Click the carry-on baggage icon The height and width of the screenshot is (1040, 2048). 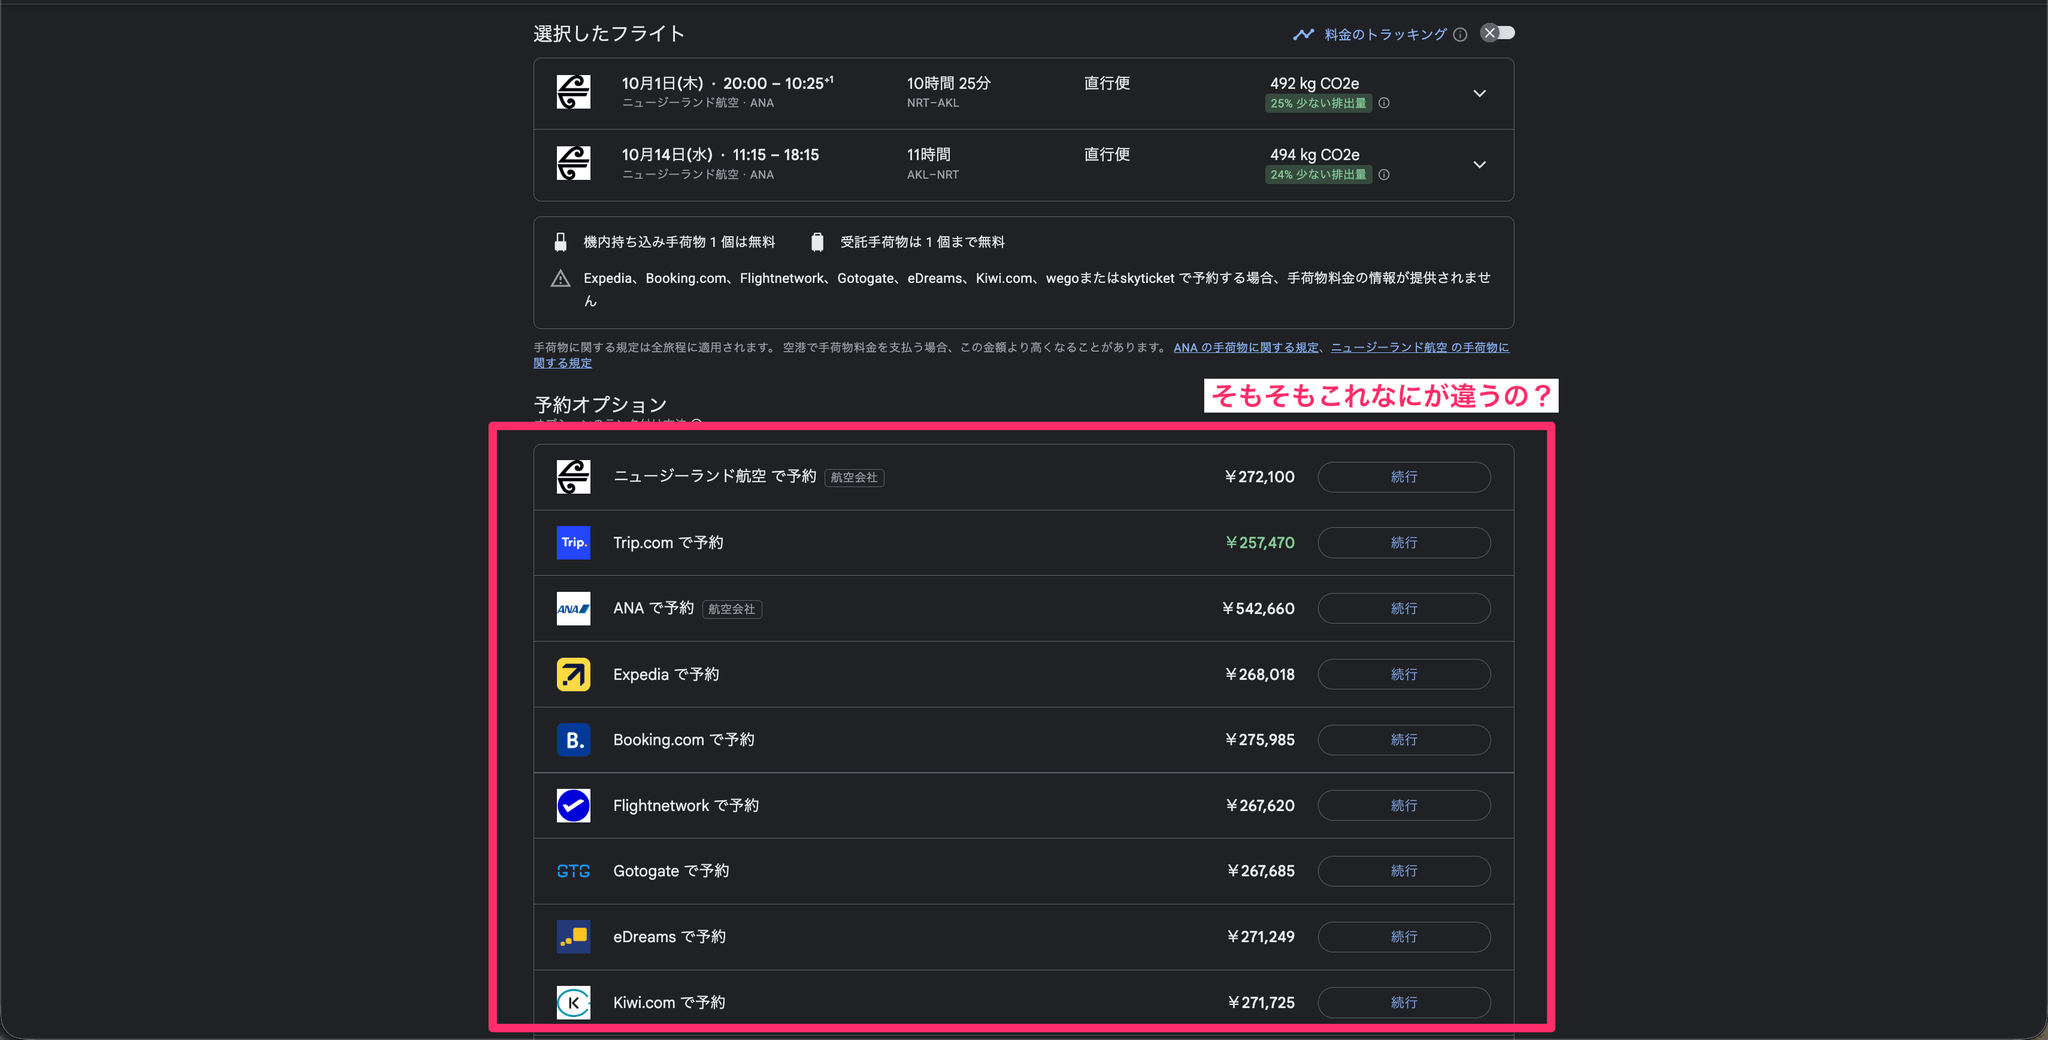point(561,242)
